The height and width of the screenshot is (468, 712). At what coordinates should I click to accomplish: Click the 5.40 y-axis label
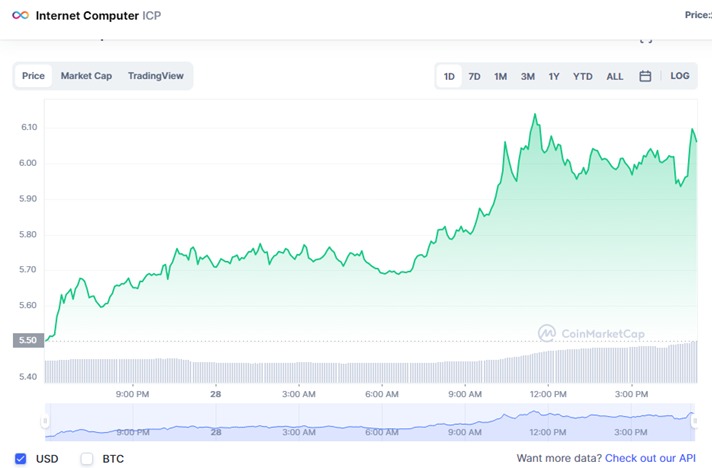coord(28,377)
